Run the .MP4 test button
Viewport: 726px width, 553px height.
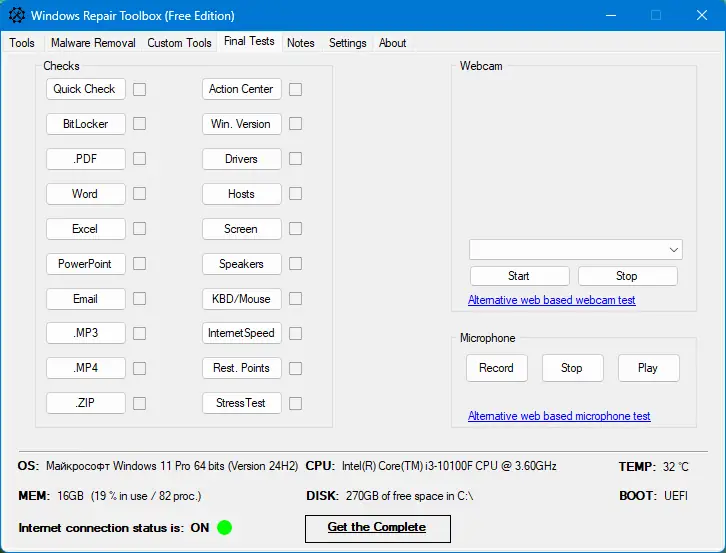pyautogui.click(x=86, y=368)
